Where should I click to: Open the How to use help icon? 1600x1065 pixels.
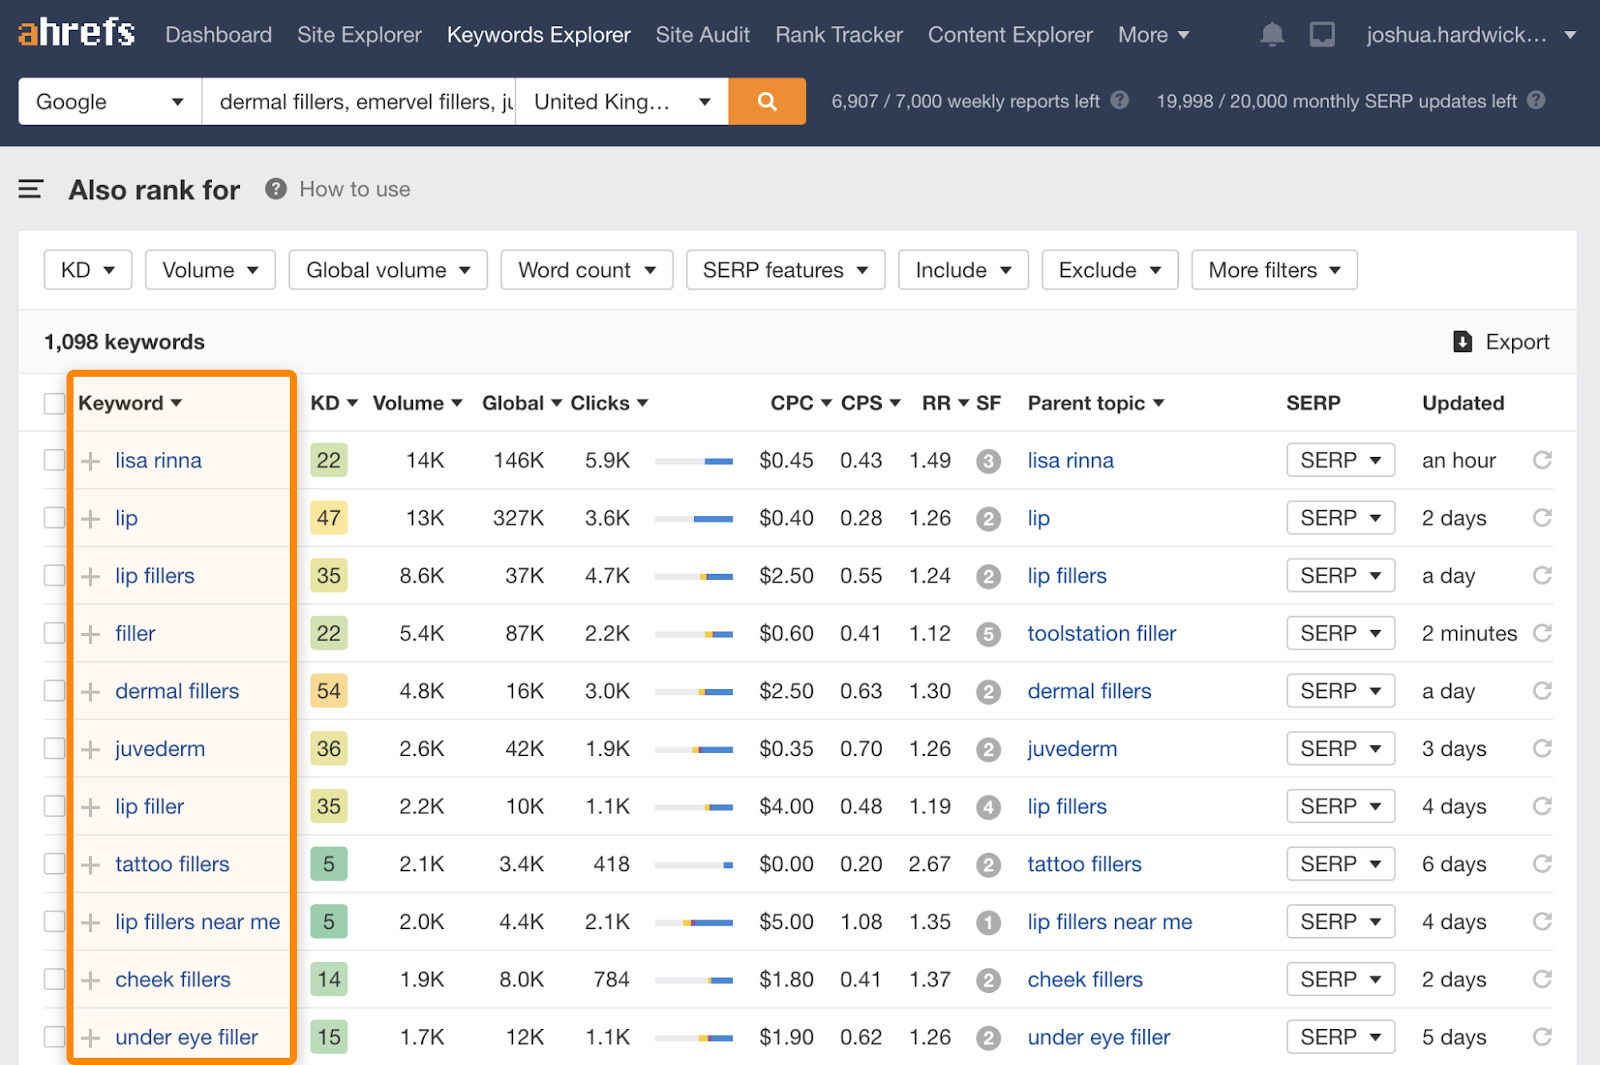[x=274, y=189]
